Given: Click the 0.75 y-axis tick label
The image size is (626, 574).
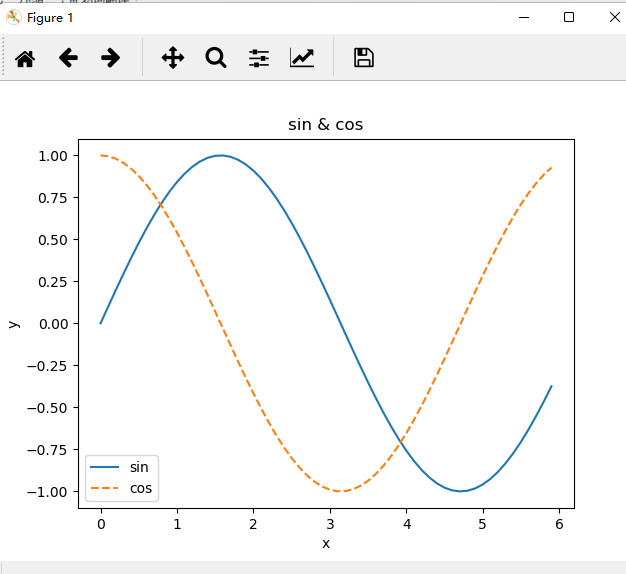Looking at the screenshot, I should (x=53, y=198).
